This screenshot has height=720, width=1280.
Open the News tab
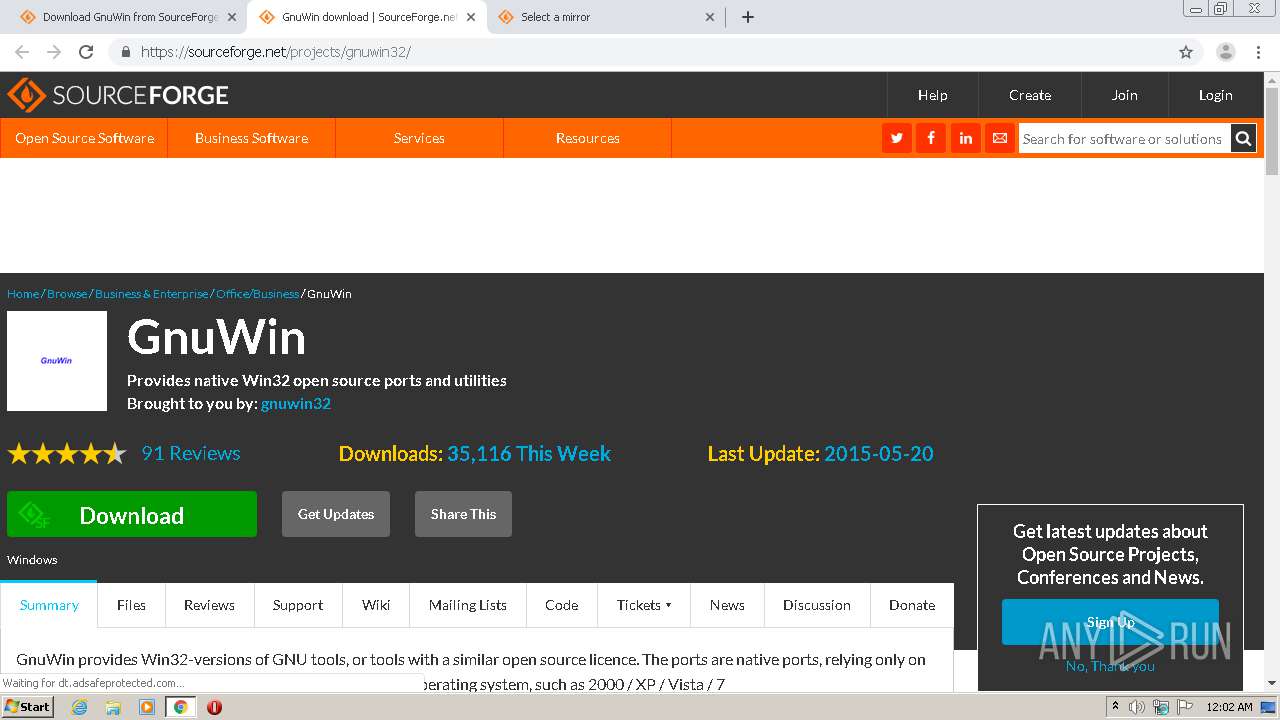pyautogui.click(x=727, y=605)
